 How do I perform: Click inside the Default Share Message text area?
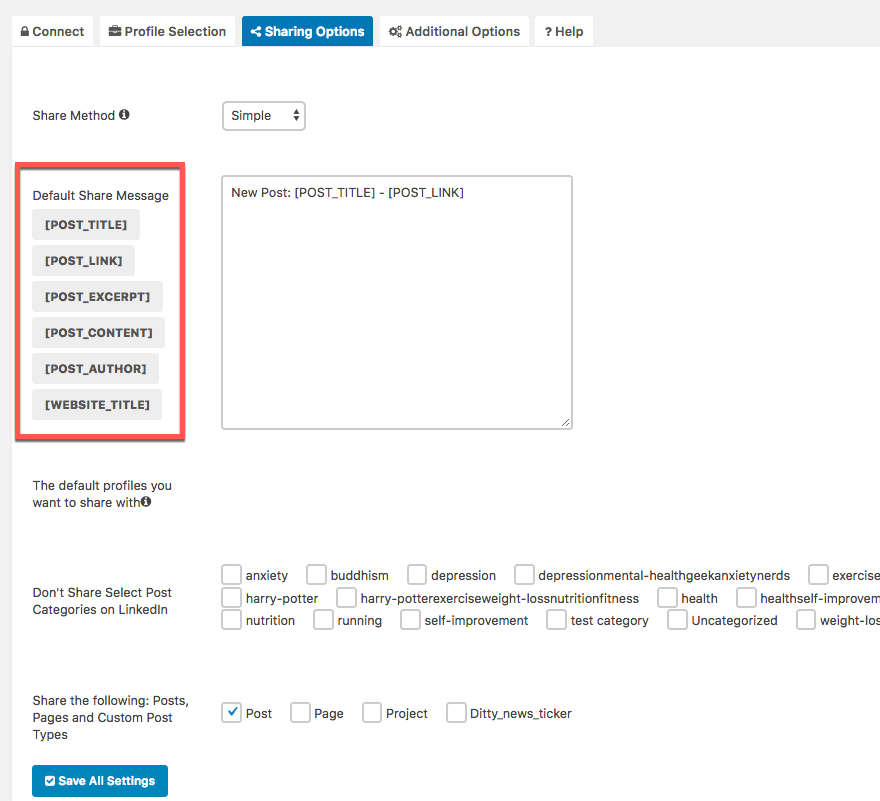point(397,303)
